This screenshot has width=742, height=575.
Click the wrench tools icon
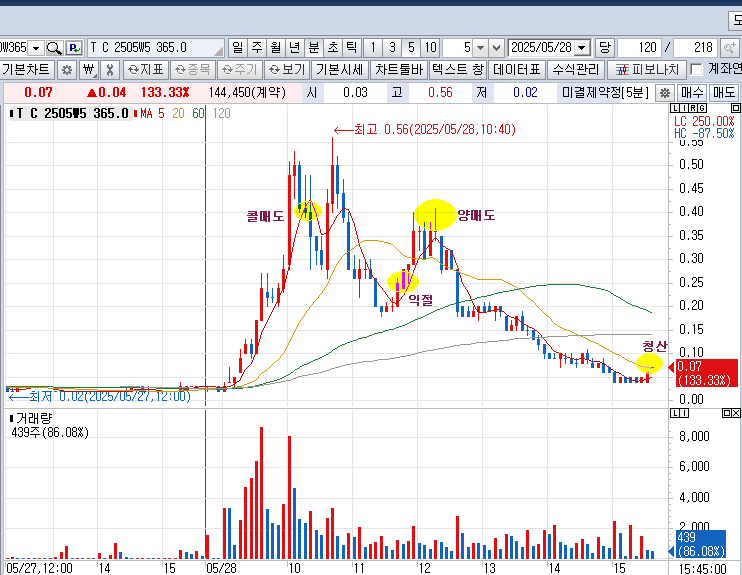(109, 70)
